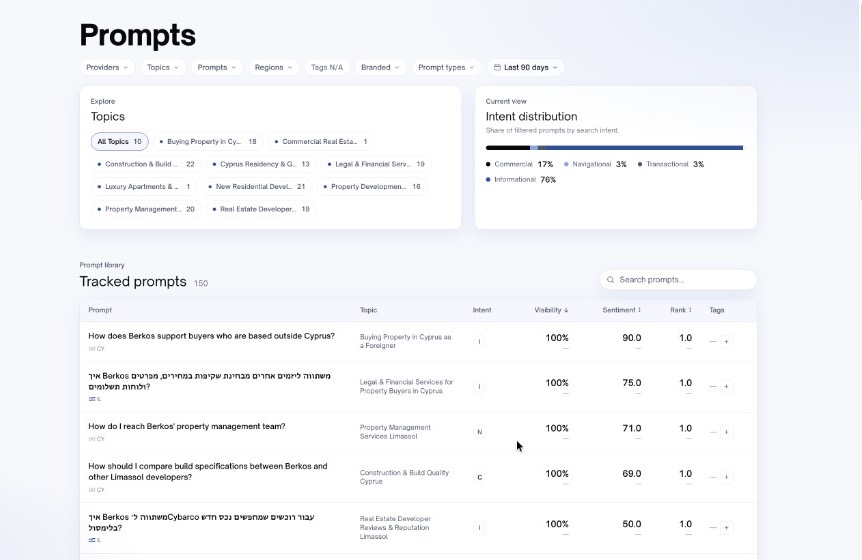Open the Providers filter dropdown
Viewport: 862px width, 560px height.
coord(107,67)
